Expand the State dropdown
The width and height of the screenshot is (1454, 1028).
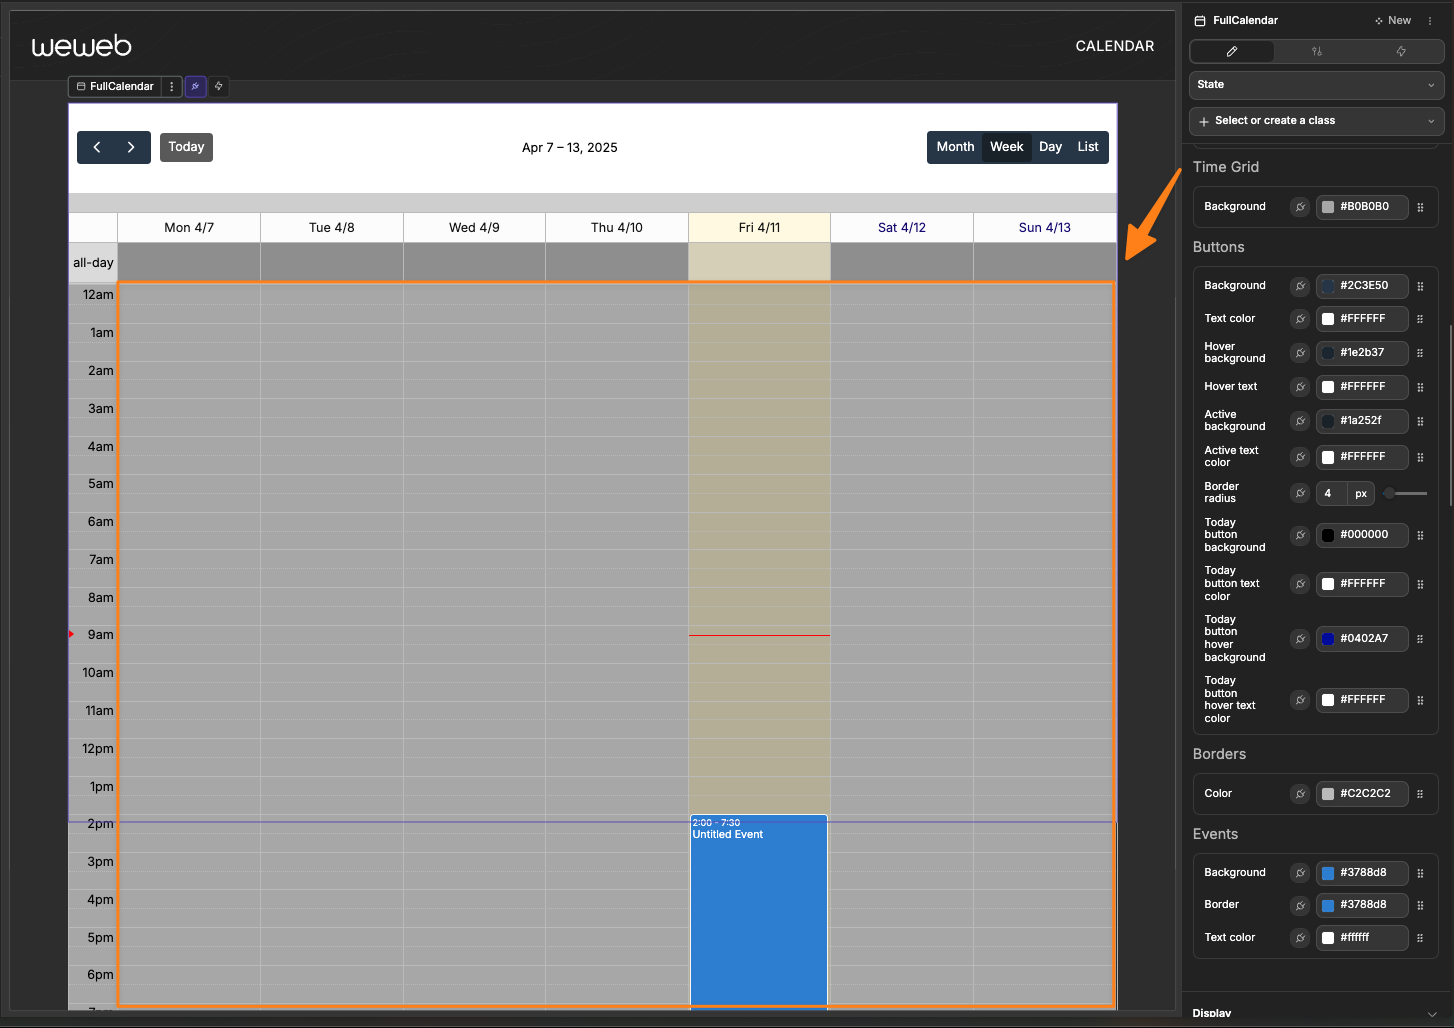(x=1316, y=85)
